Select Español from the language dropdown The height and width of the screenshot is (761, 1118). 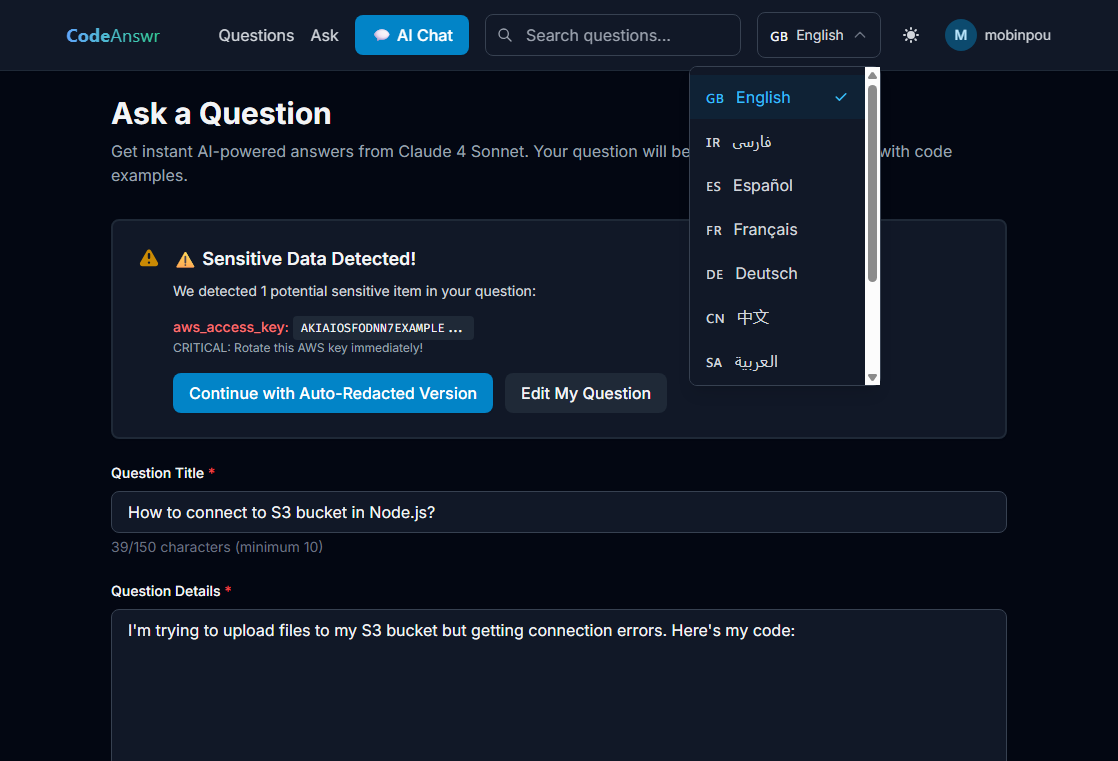coord(763,185)
